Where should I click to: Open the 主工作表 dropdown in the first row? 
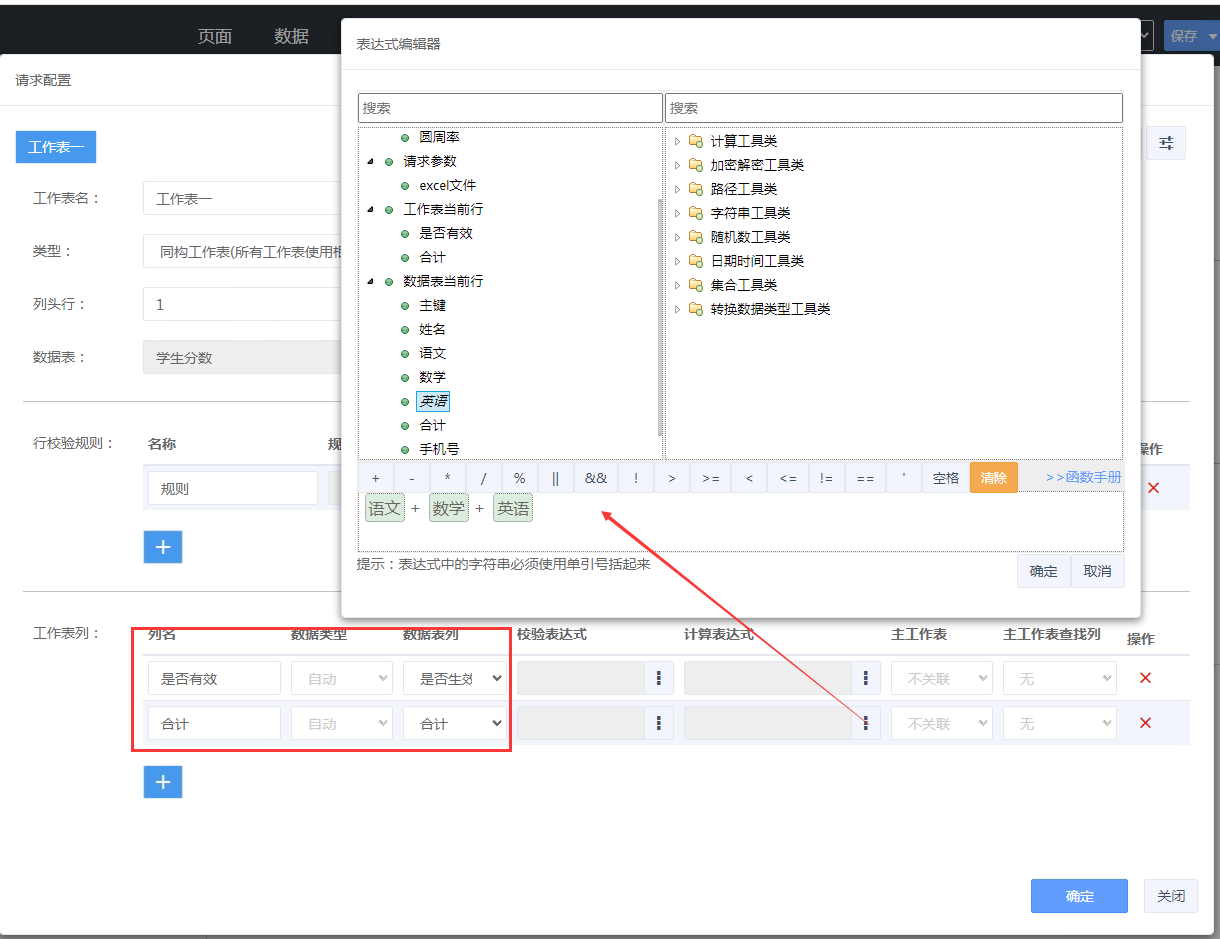point(941,678)
